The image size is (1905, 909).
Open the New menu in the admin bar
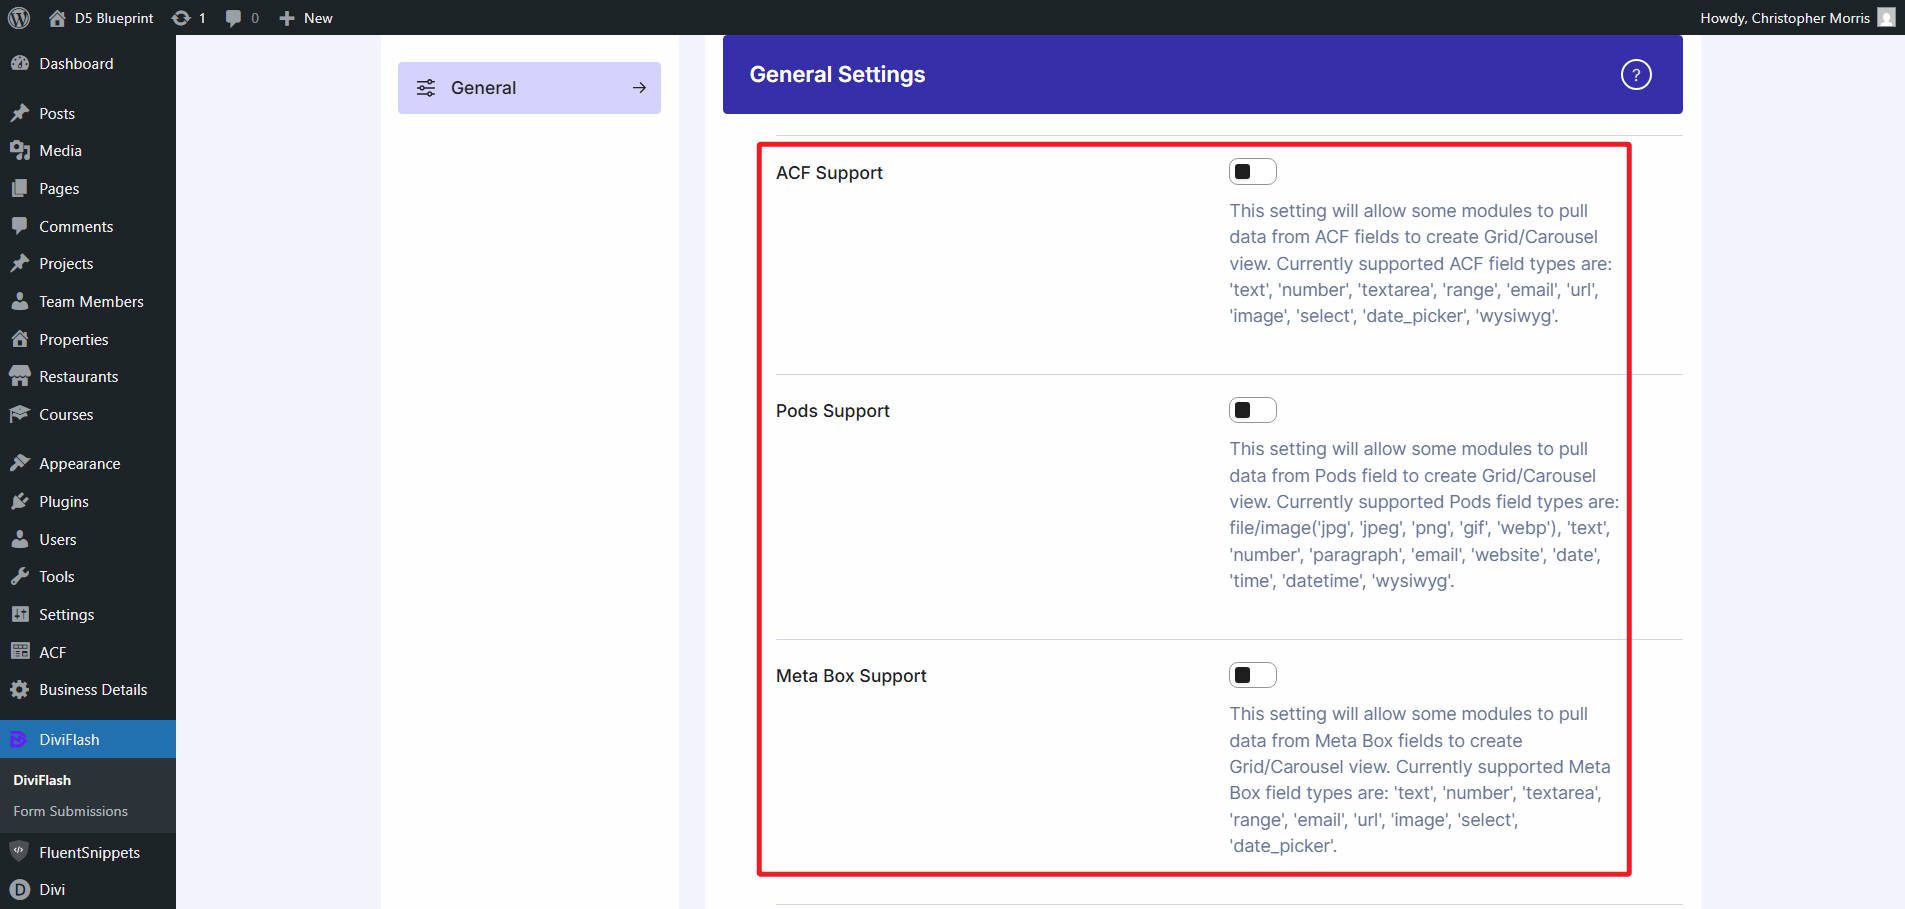tap(305, 17)
